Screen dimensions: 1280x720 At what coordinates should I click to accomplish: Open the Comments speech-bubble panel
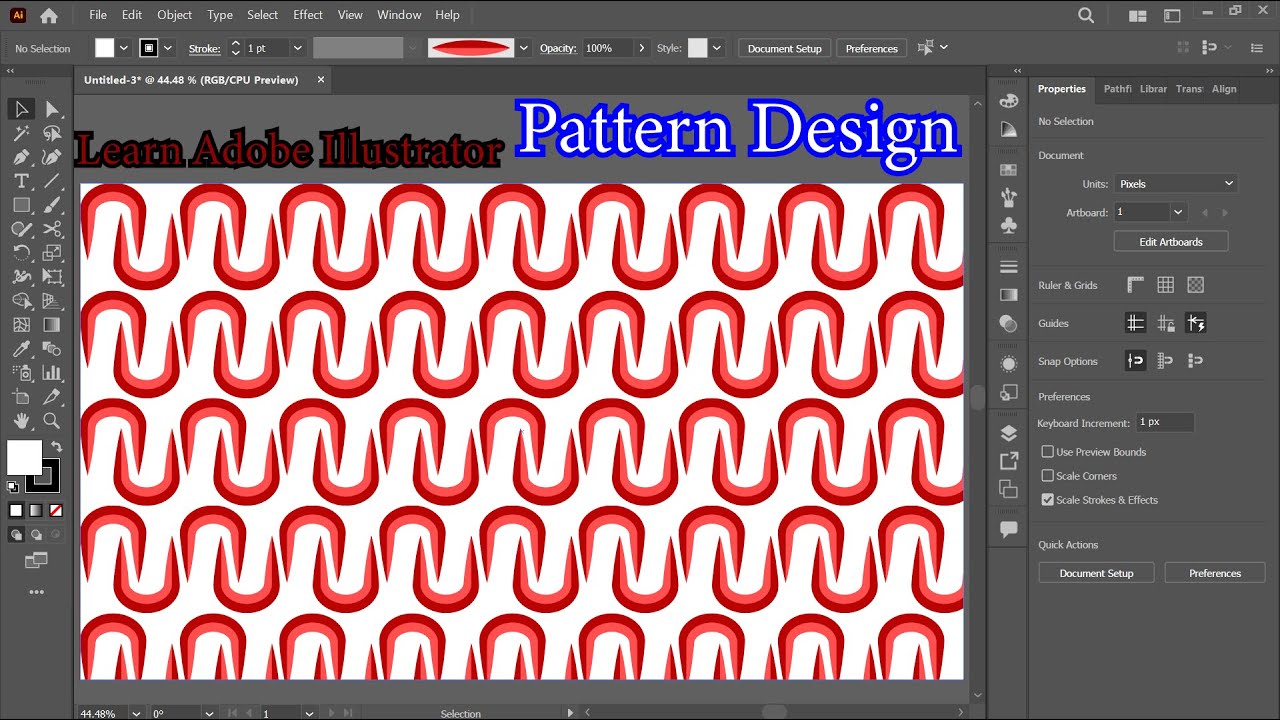[x=1009, y=529]
